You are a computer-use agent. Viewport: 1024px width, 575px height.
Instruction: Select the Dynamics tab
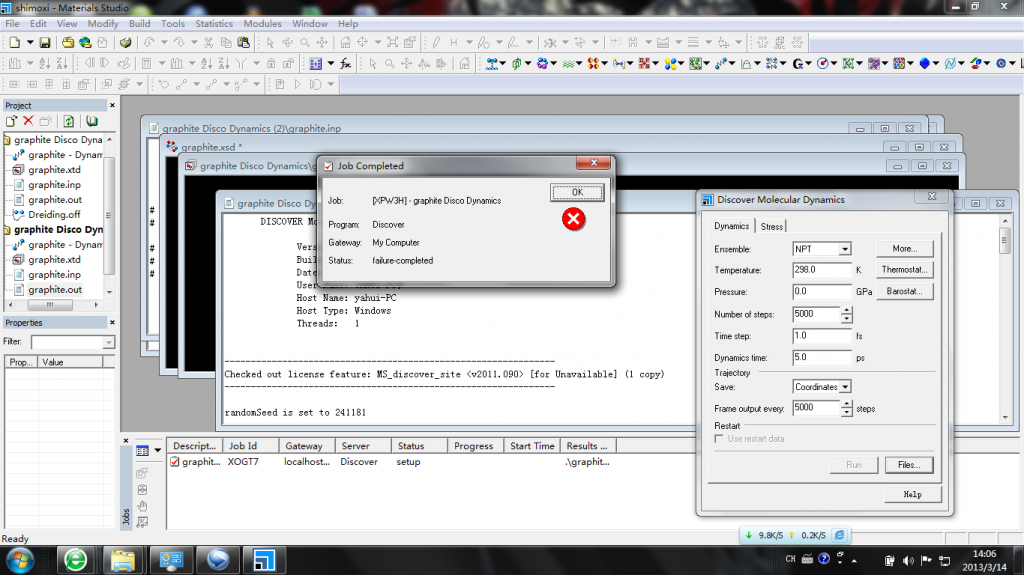point(731,225)
